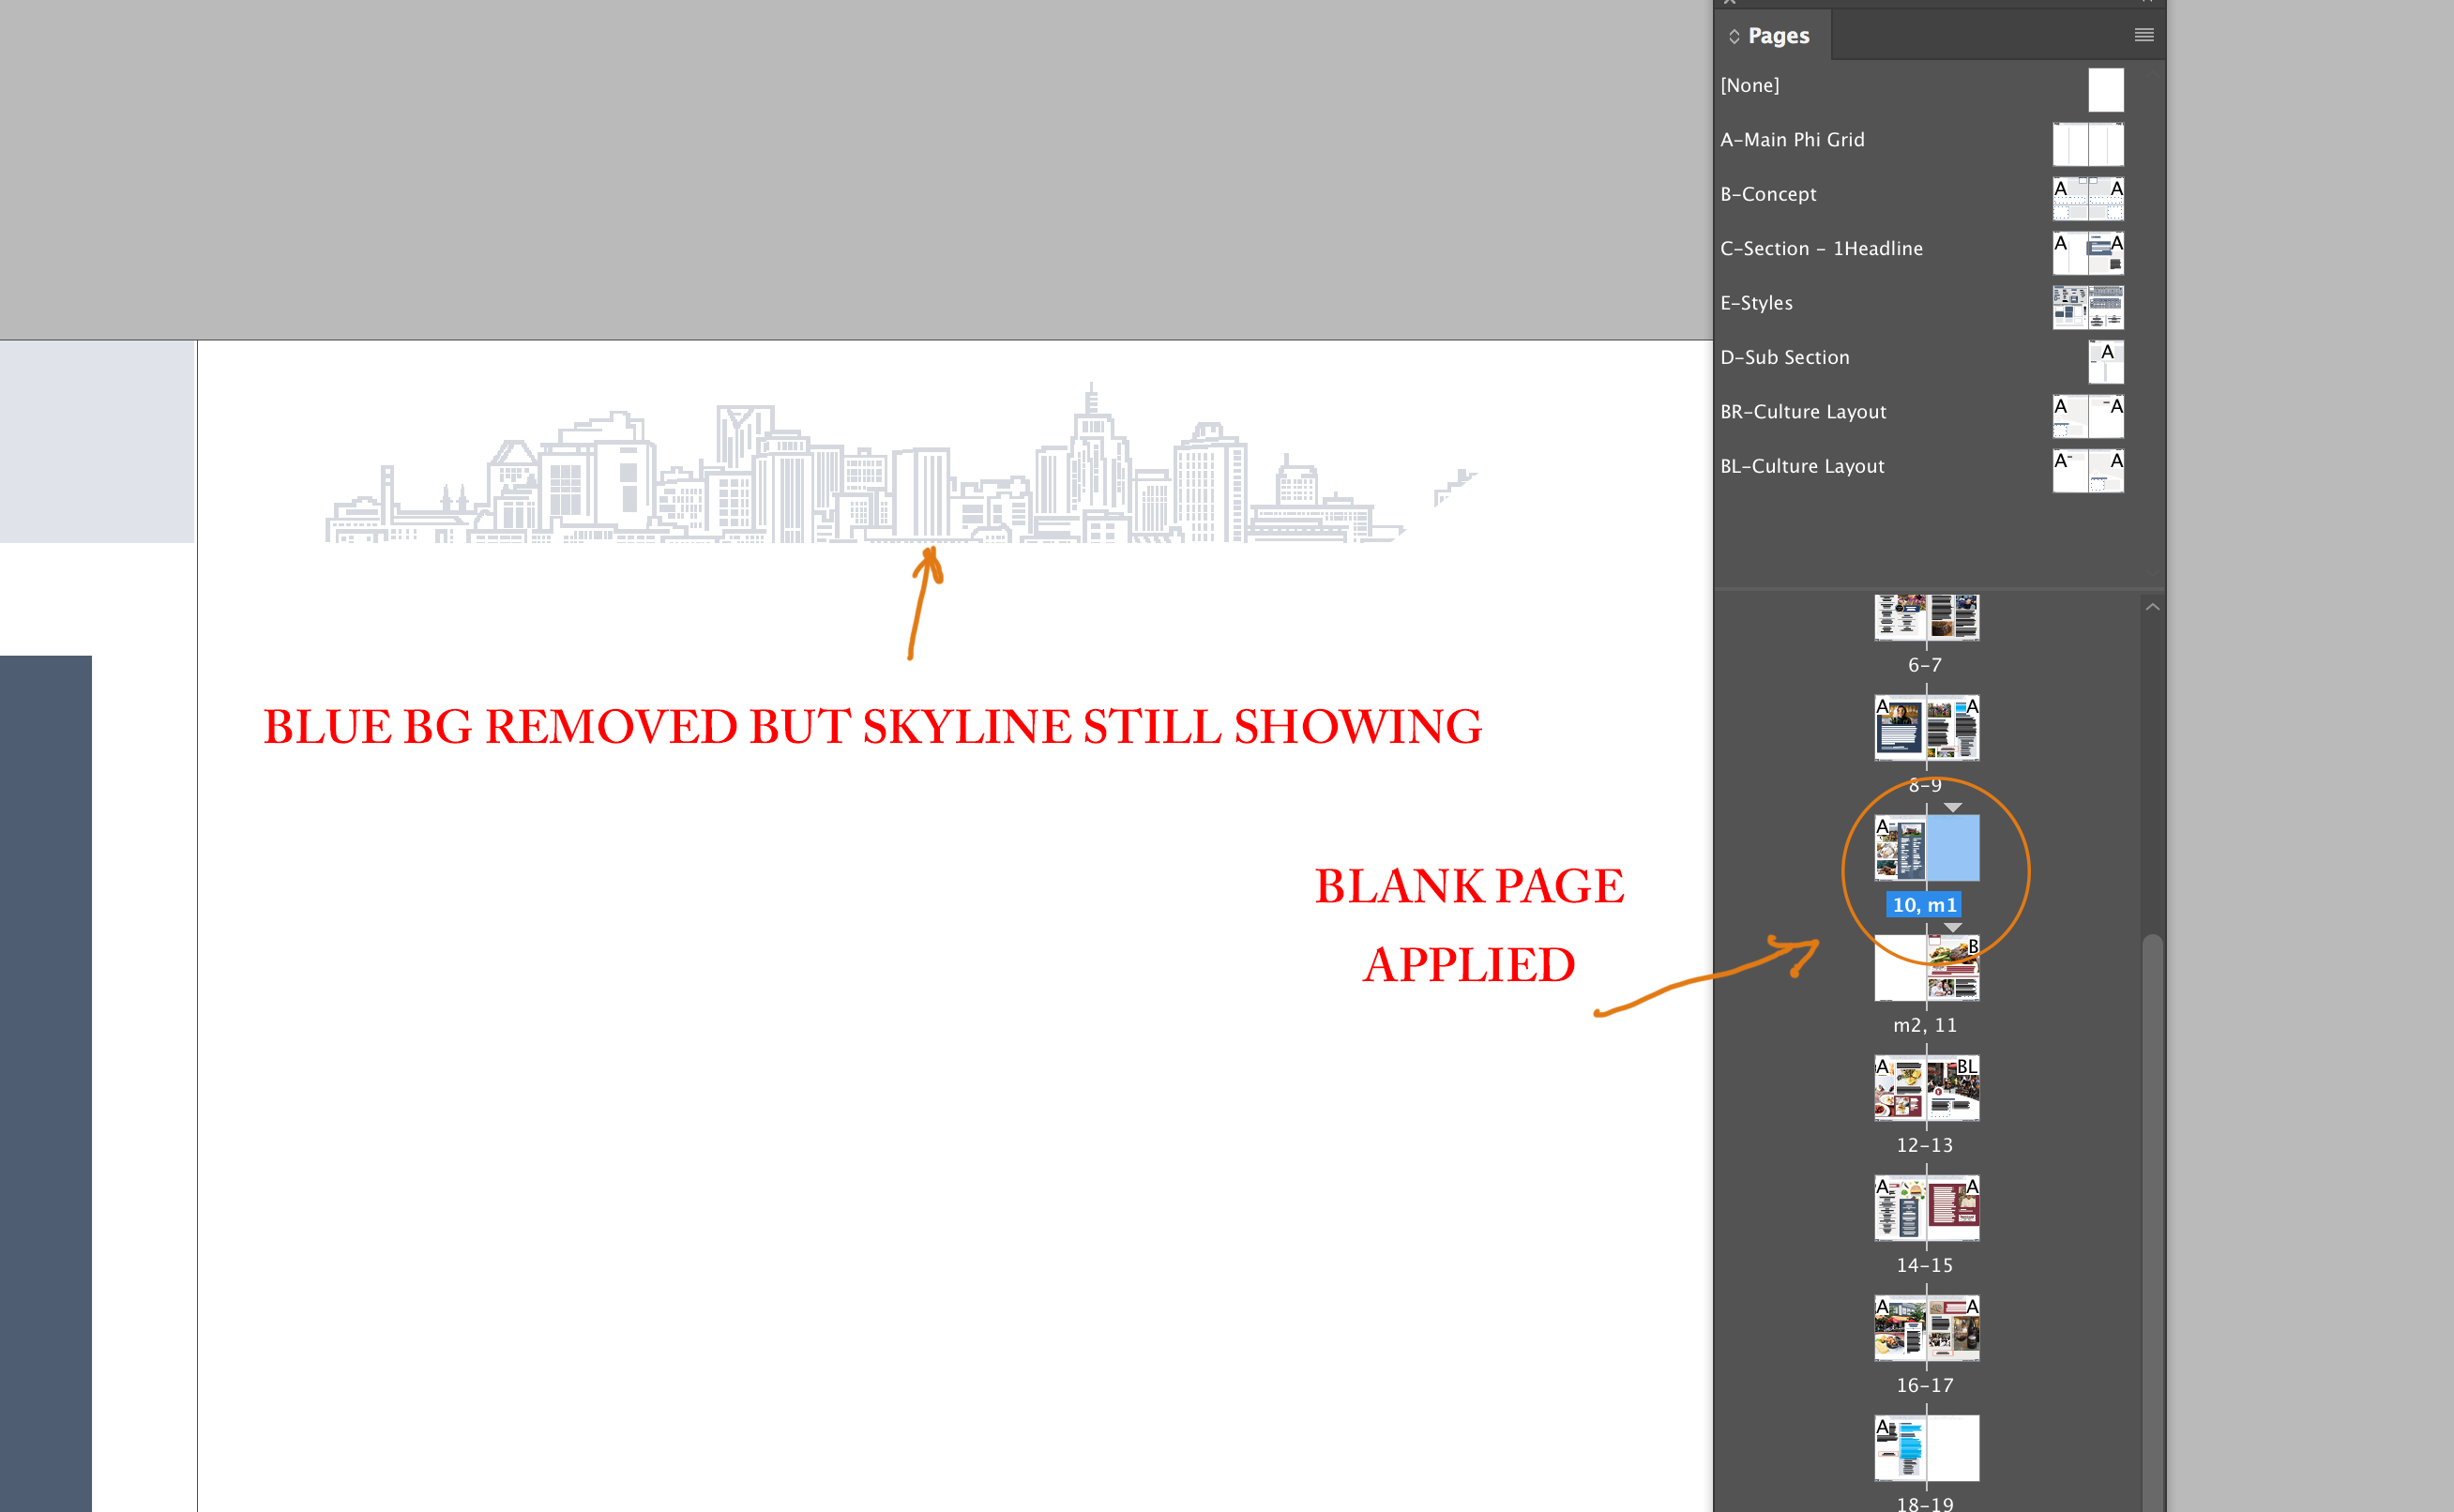The width and height of the screenshot is (2454, 1512).
Task: Select spread 16-17 thumbnail
Action: click(x=1926, y=1328)
